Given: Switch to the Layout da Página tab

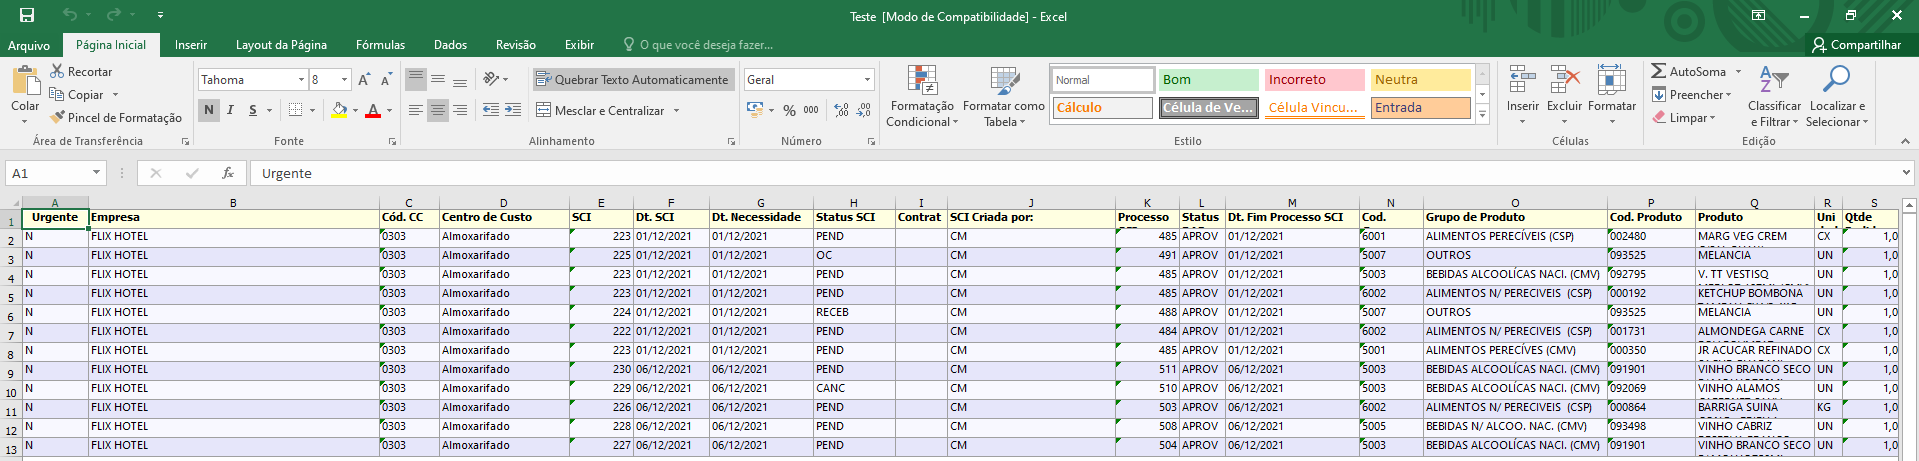Looking at the screenshot, I should pos(281,45).
